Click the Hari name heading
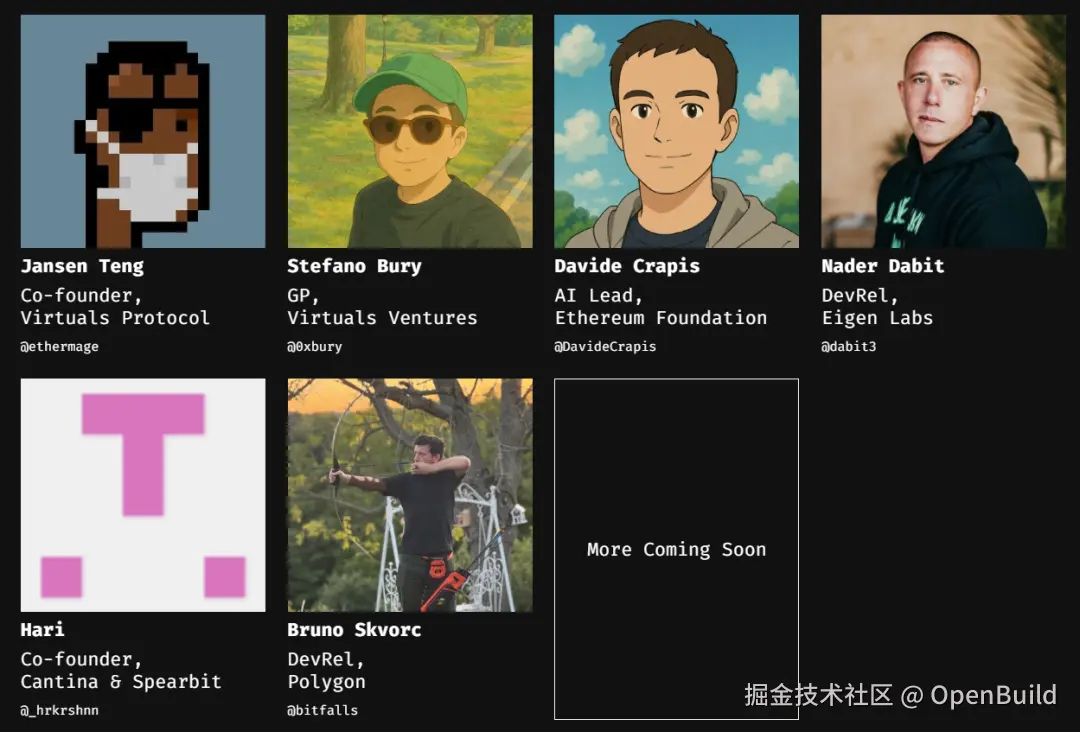The width and height of the screenshot is (1080, 732). click(x=43, y=629)
